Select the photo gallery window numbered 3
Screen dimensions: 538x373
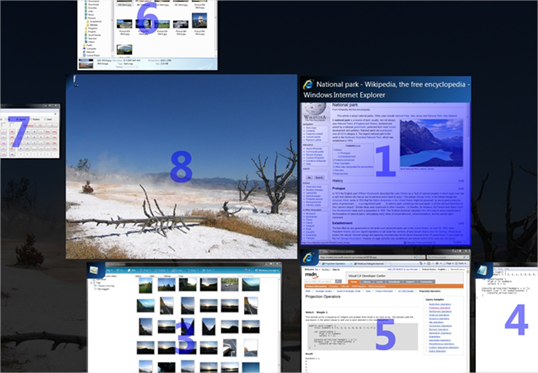click(184, 317)
